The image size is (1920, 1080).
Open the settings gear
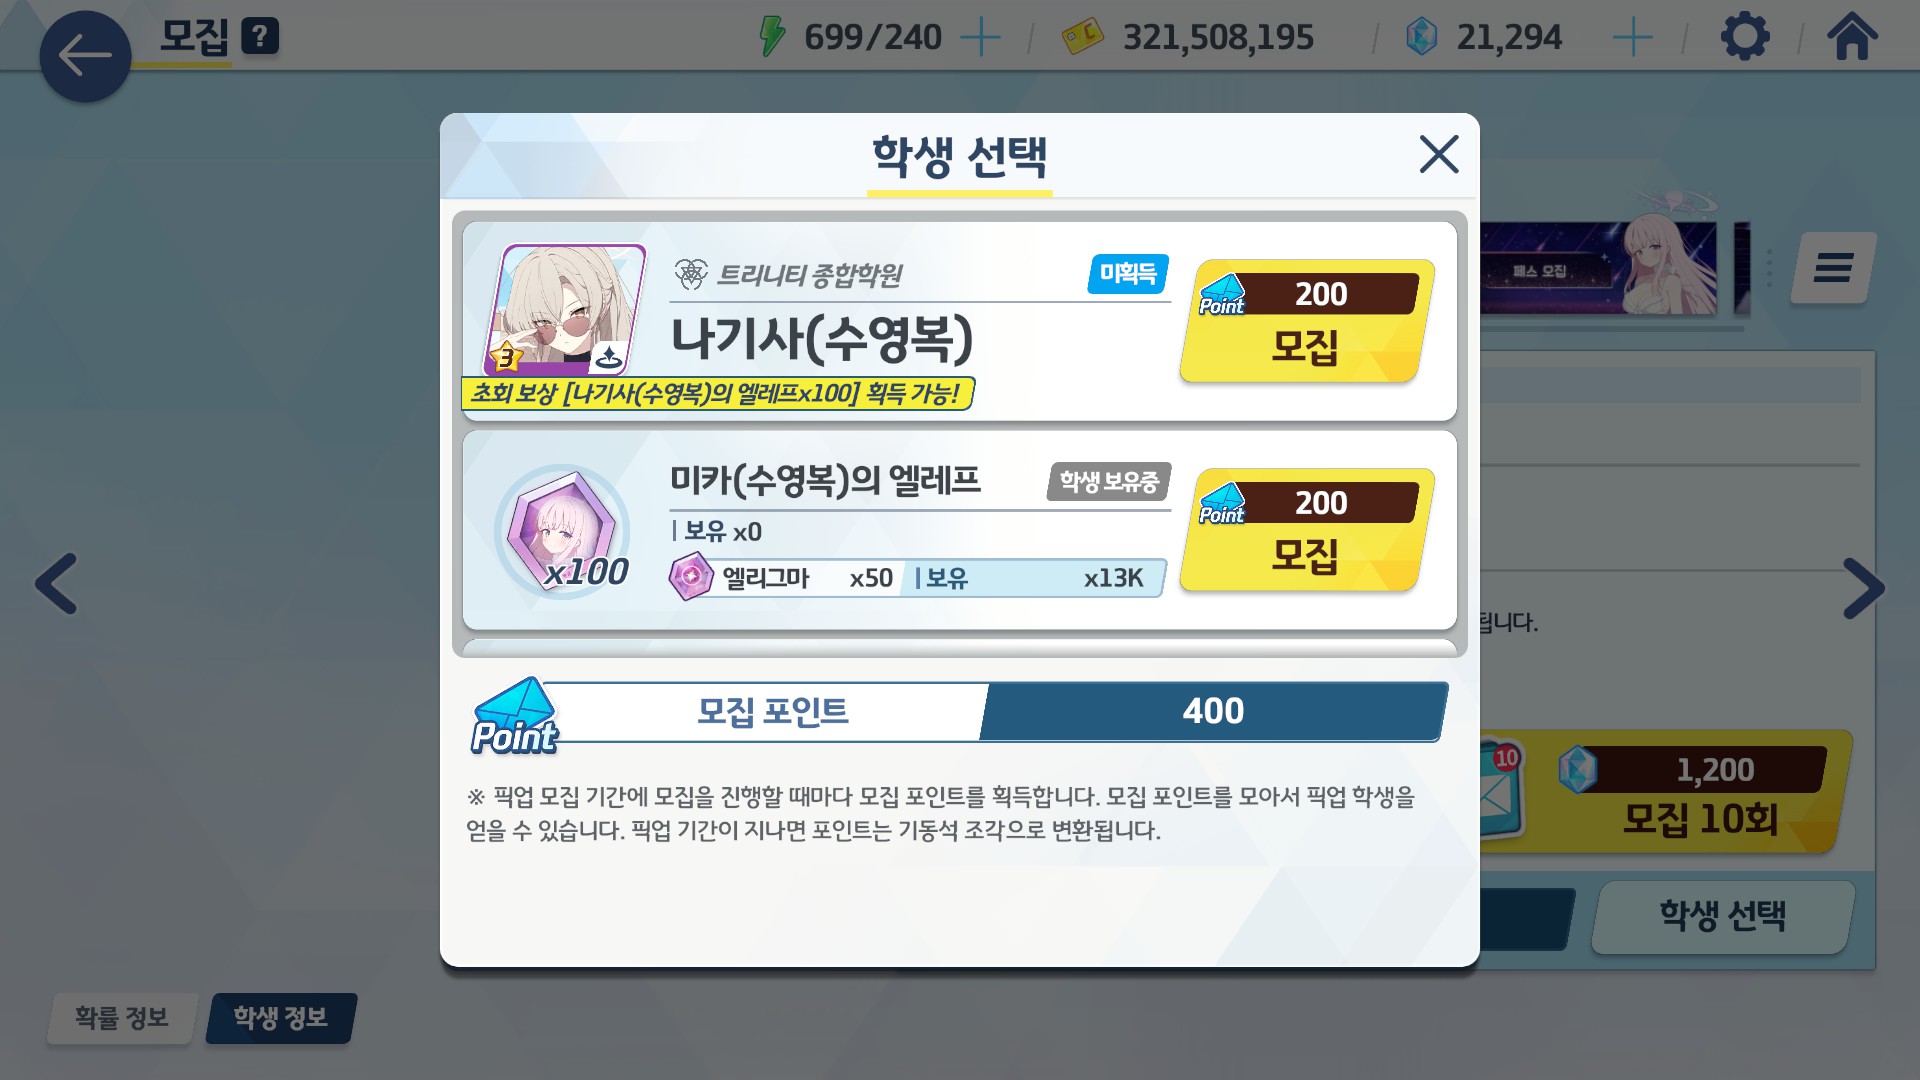tap(1745, 37)
